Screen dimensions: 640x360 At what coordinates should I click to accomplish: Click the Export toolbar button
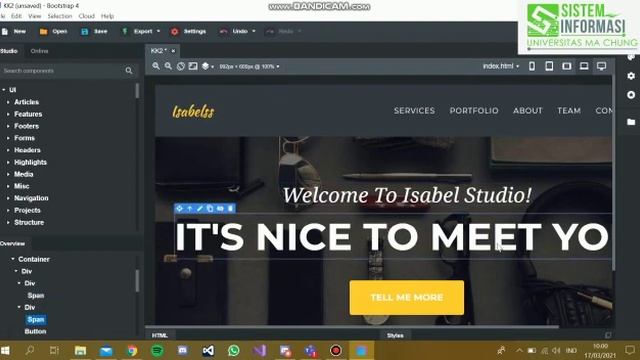[138, 31]
